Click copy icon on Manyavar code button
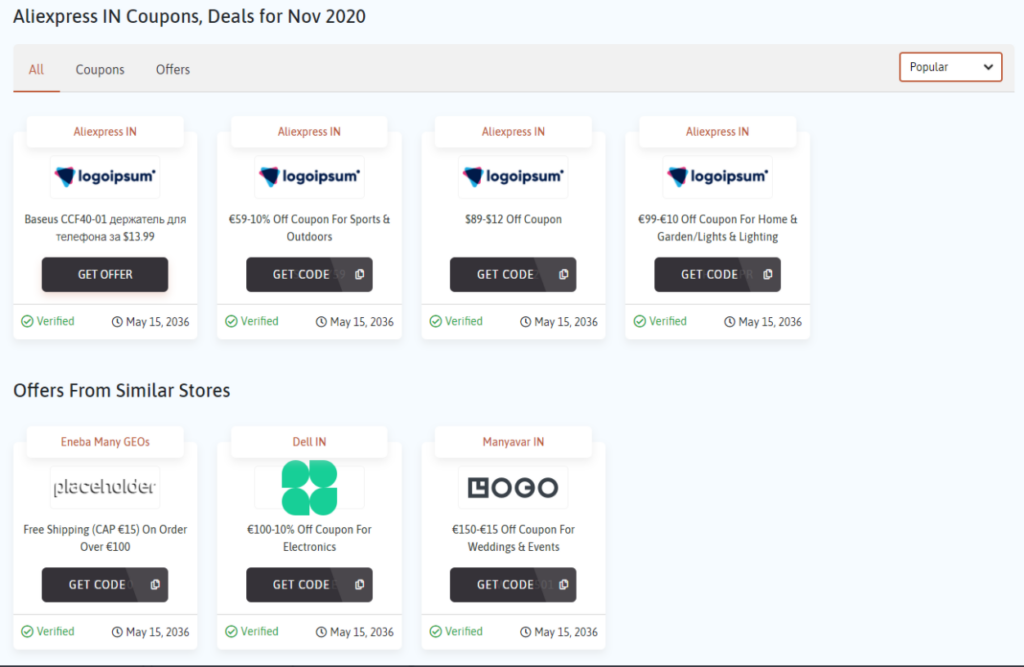1024x667 pixels. point(564,585)
